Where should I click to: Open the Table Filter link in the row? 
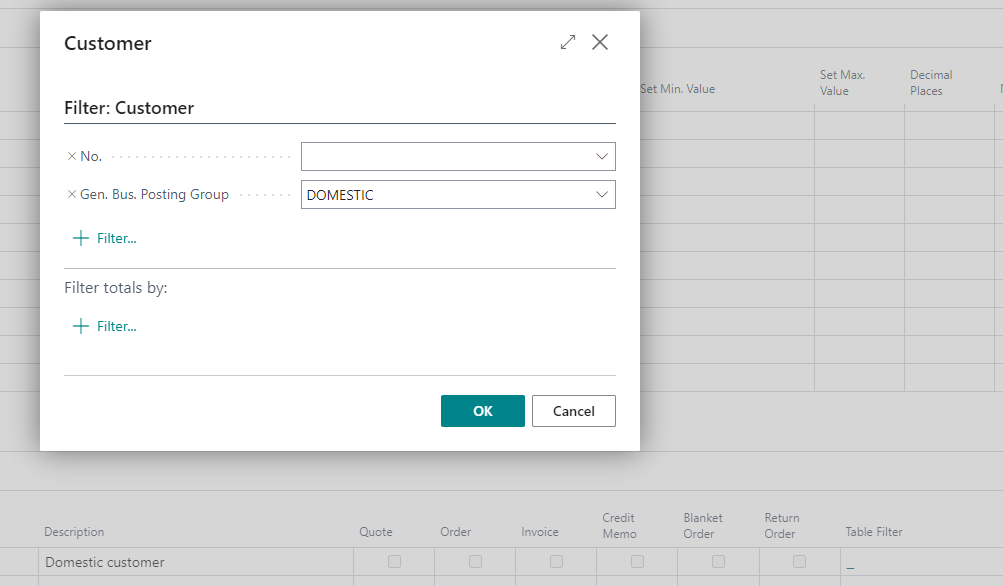pos(850,564)
